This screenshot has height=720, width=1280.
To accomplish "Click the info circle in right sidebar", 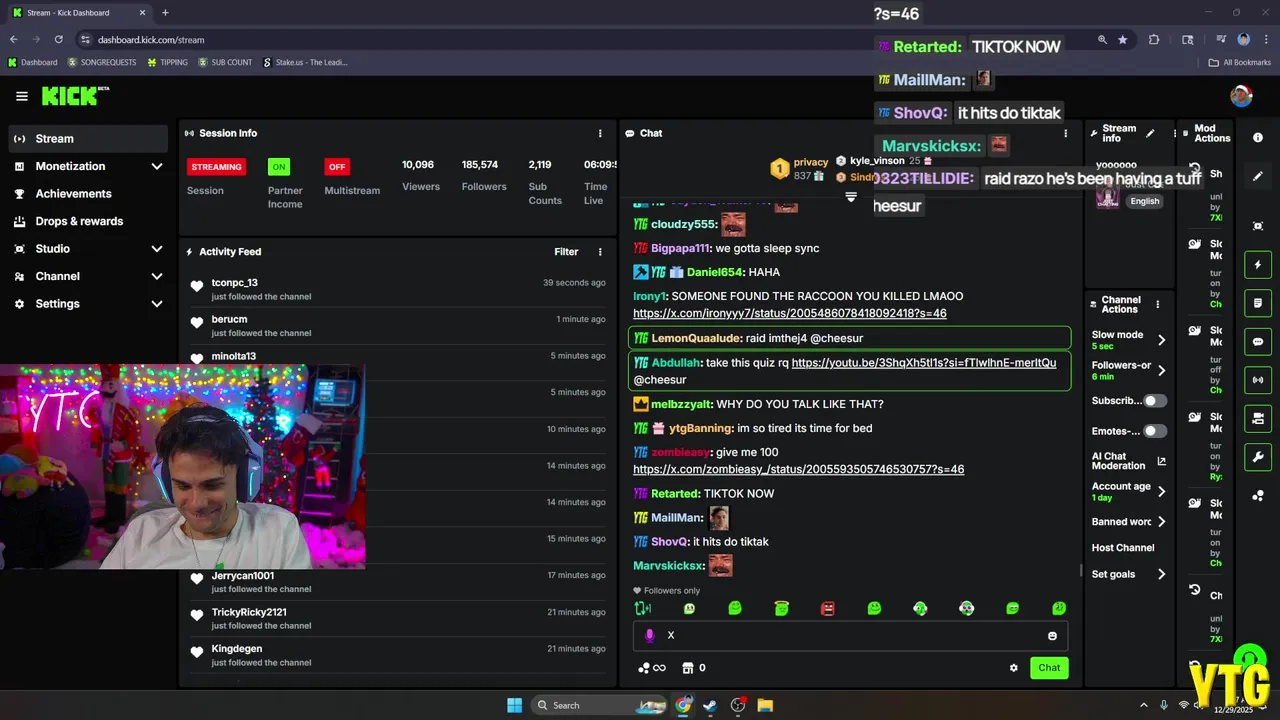I will (1258, 138).
